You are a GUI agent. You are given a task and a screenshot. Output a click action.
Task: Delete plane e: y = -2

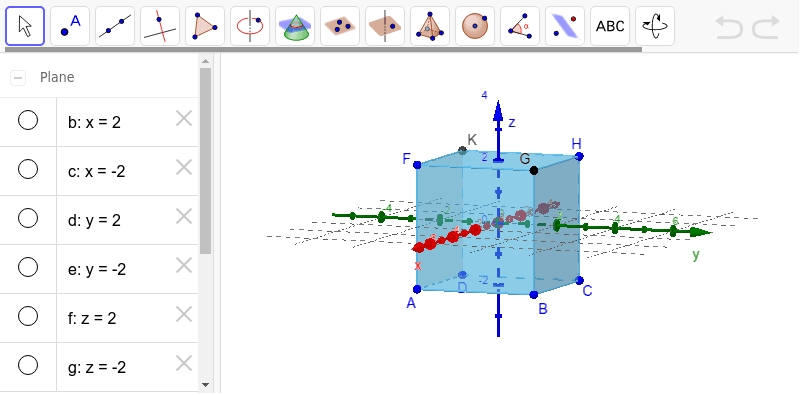184,265
